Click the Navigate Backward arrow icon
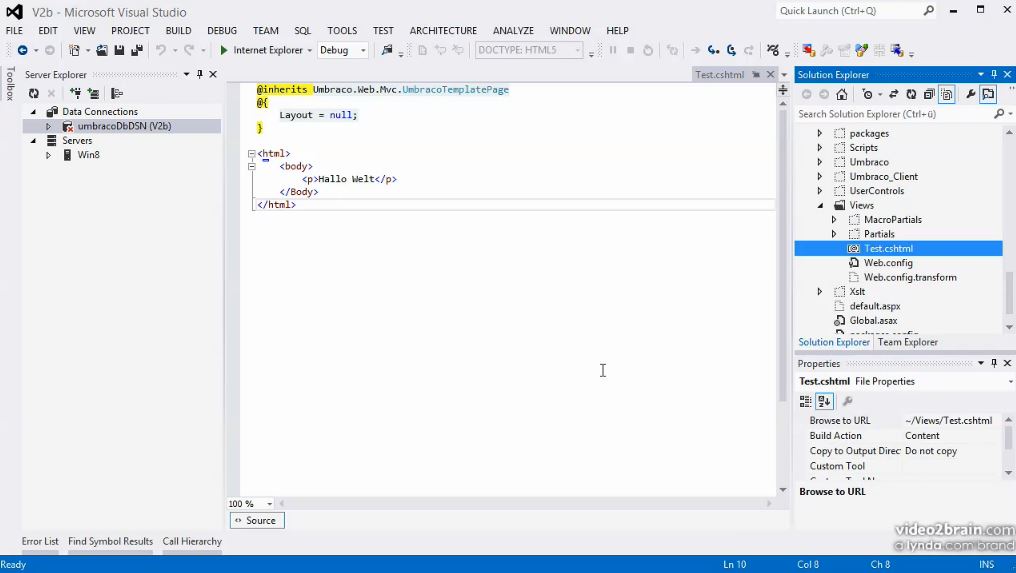This screenshot has height=573, width=1016. click(x=22, y=50)
